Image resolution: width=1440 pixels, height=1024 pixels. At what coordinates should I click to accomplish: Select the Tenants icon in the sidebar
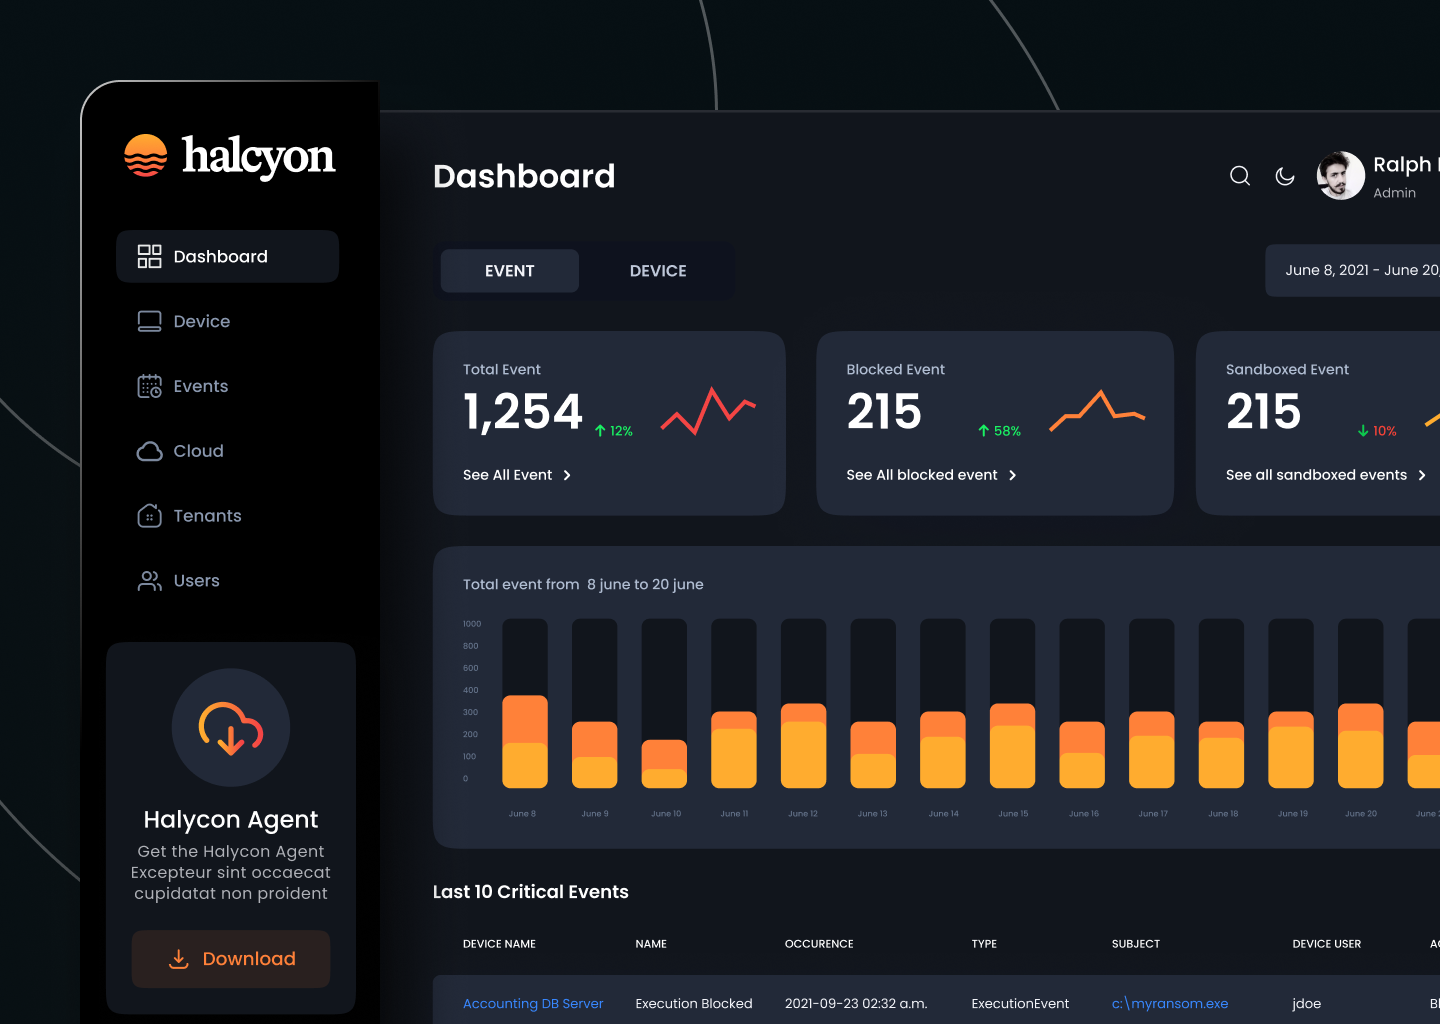point(150,515)
